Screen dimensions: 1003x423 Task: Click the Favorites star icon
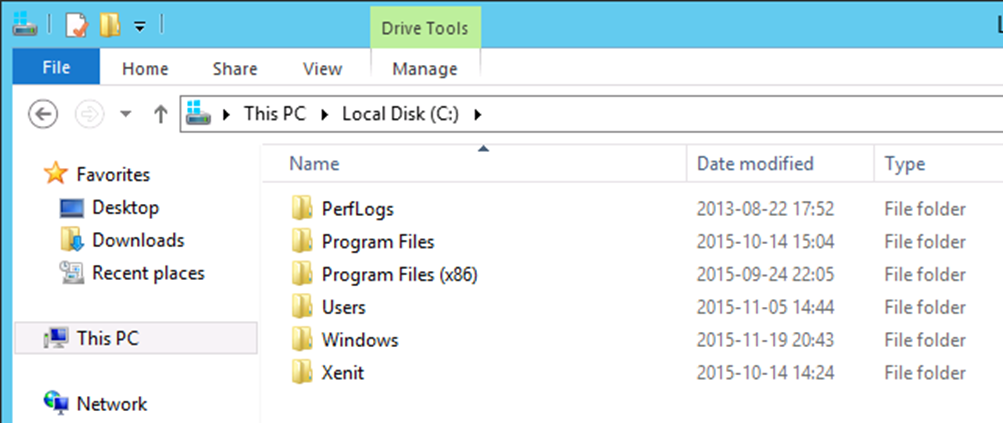56,173
